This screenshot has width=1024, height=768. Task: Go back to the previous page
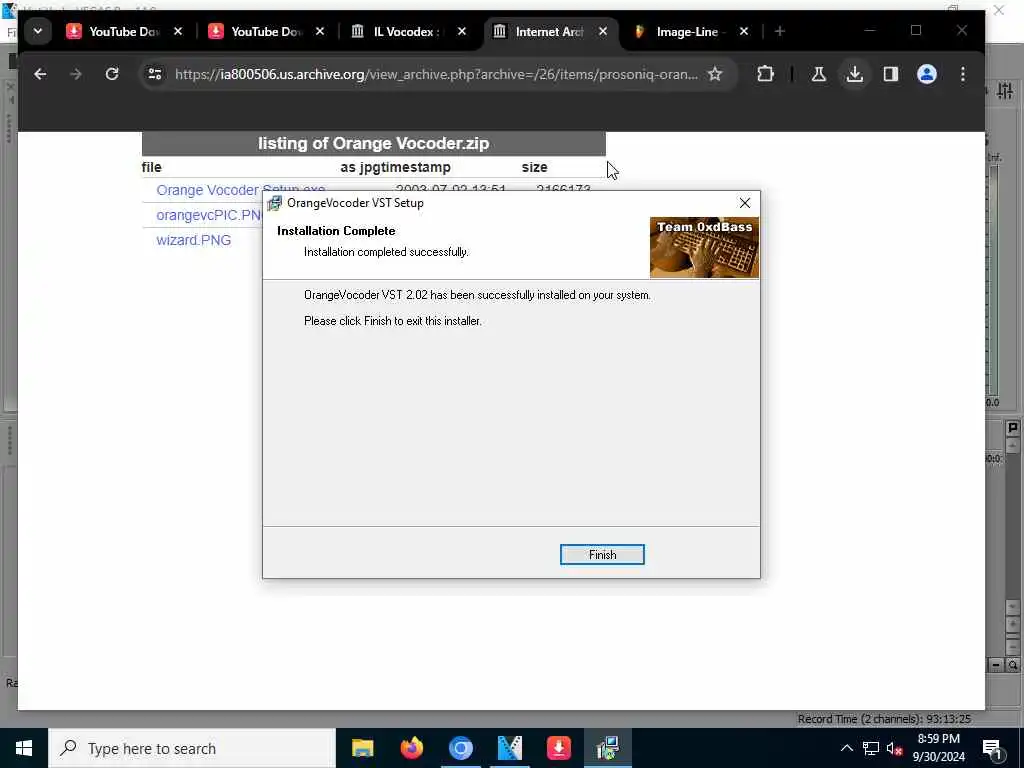pos(40,74)
